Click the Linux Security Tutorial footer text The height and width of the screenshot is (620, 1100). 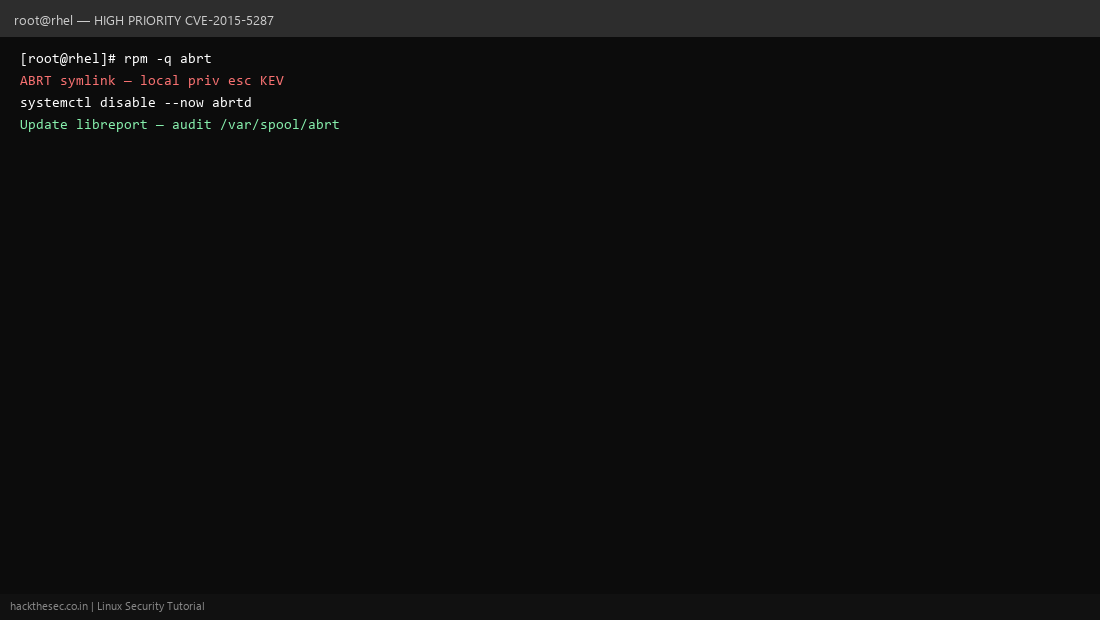tap(151, 606)
